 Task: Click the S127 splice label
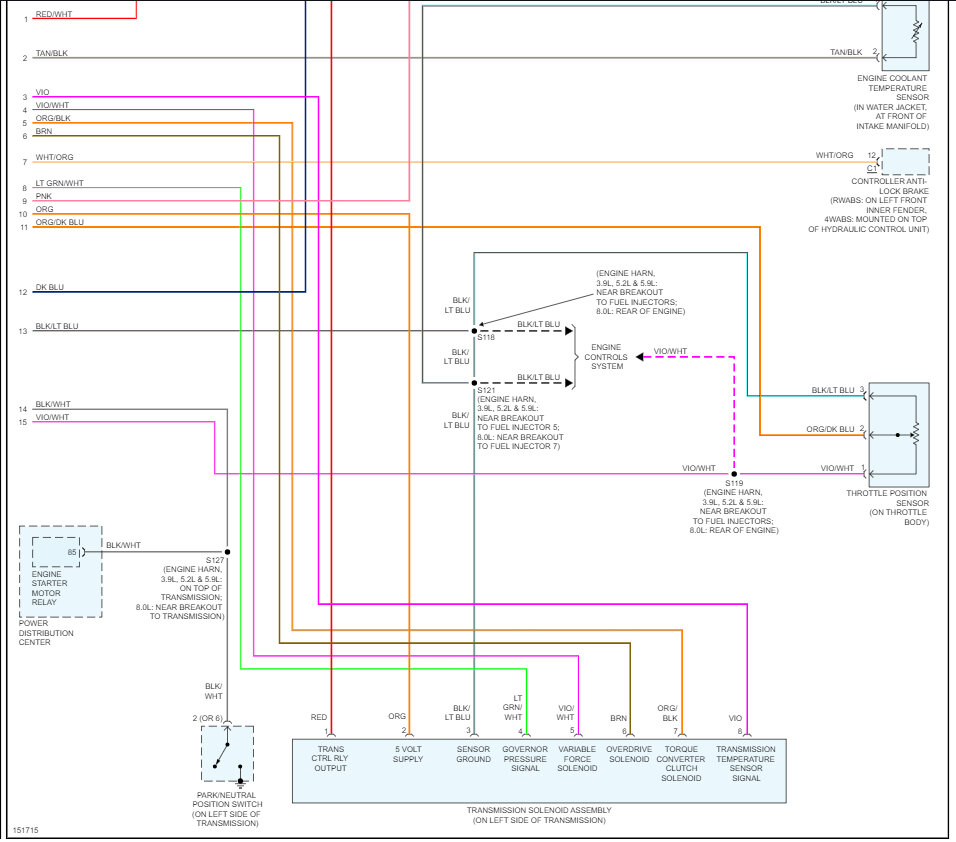(x=215, y=560)
